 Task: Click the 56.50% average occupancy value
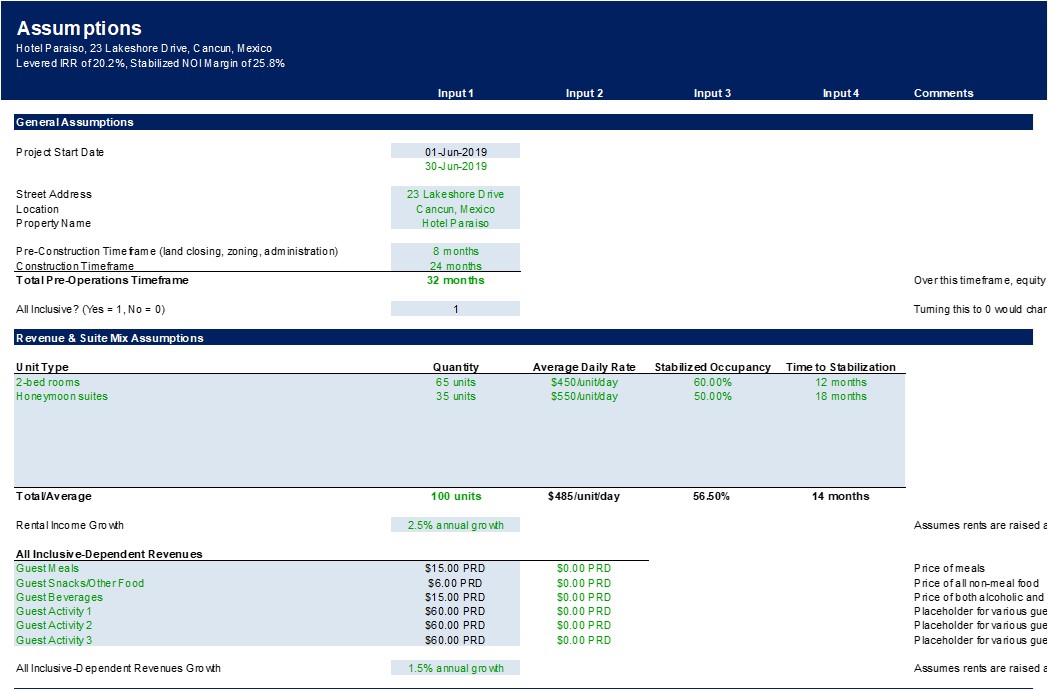pos(711,496)
